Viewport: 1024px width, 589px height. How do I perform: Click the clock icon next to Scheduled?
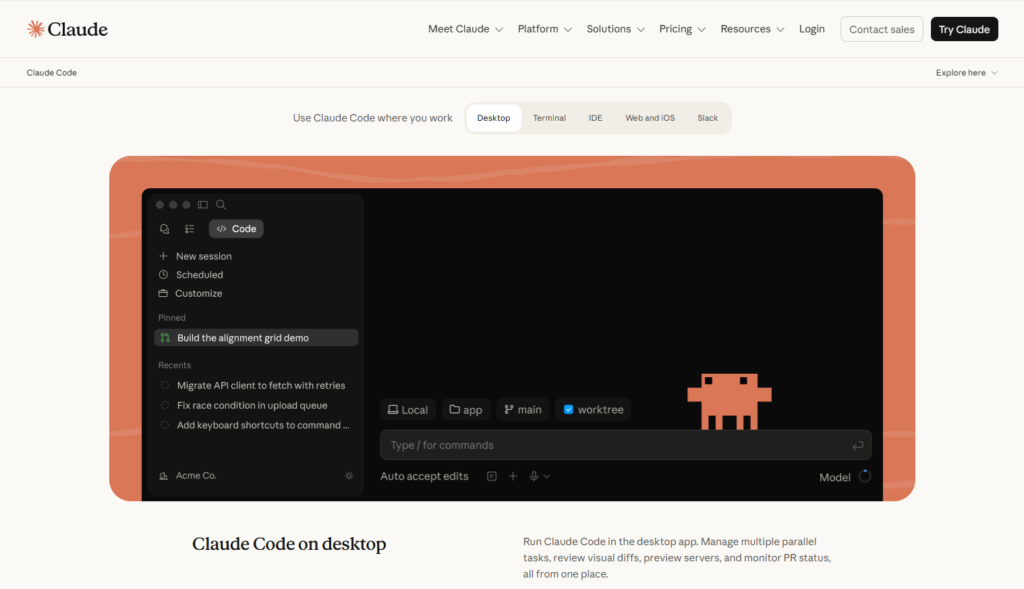(163, 275)
